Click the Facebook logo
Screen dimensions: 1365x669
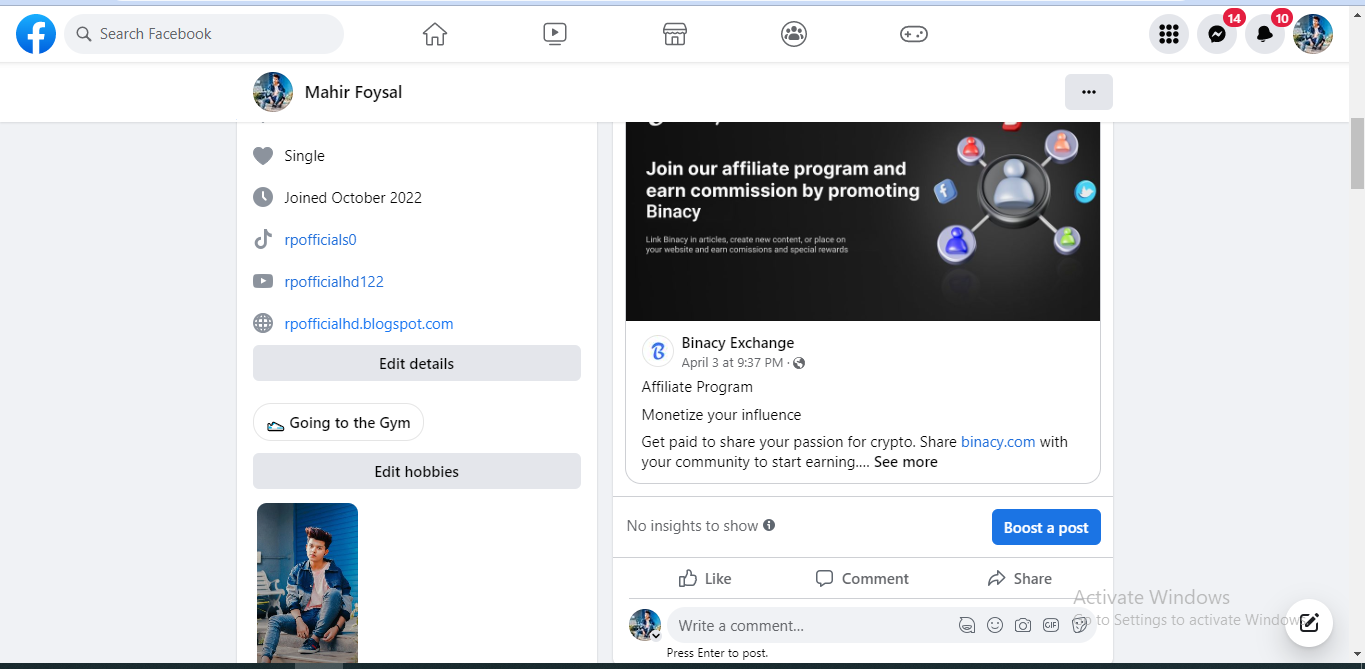[36, 34]
